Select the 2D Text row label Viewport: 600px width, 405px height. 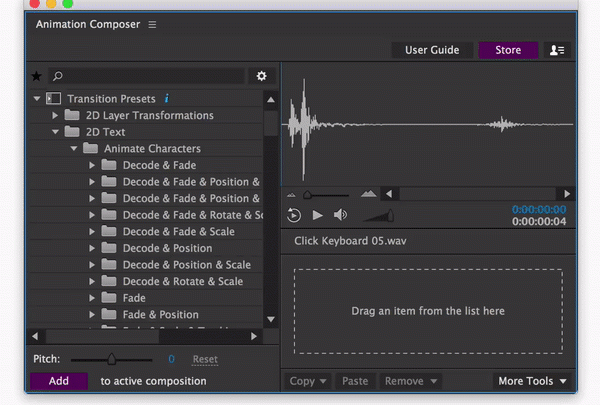pyautogui.click(x=105, y=132)
